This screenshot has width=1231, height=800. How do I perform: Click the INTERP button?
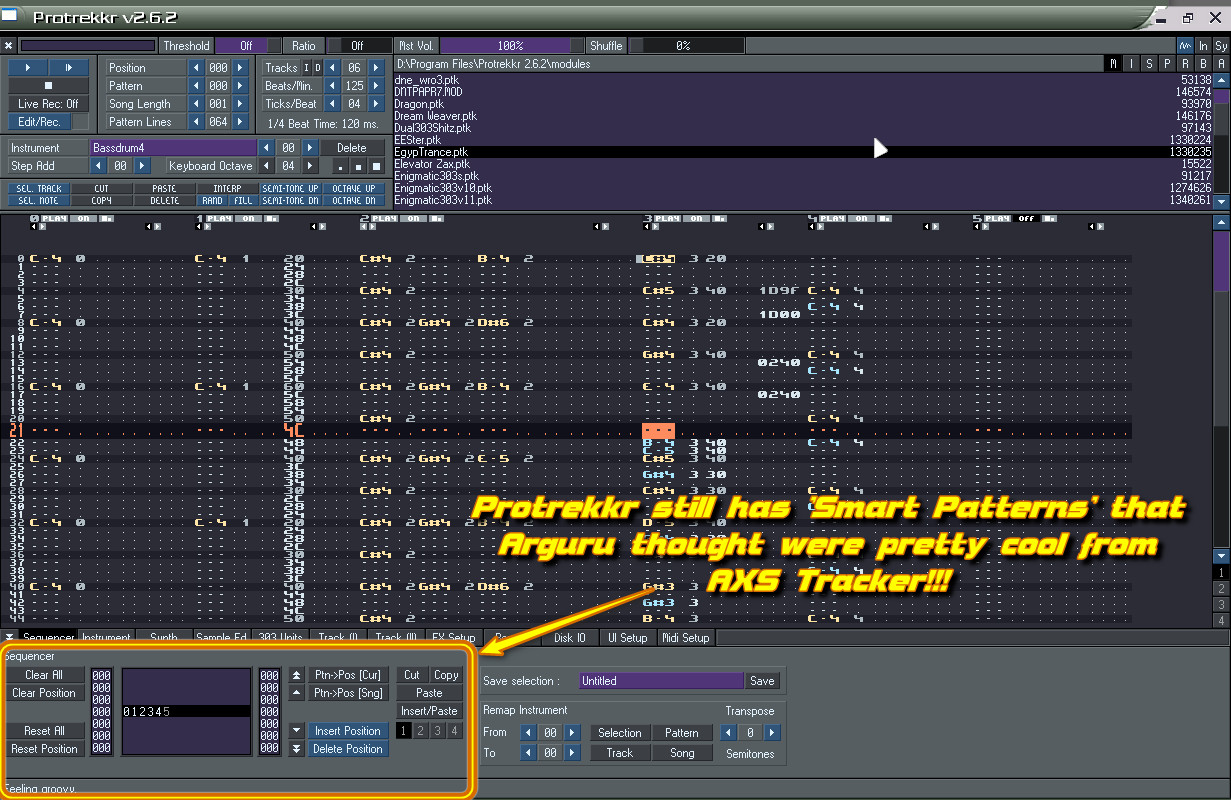[x=227, y=188]
